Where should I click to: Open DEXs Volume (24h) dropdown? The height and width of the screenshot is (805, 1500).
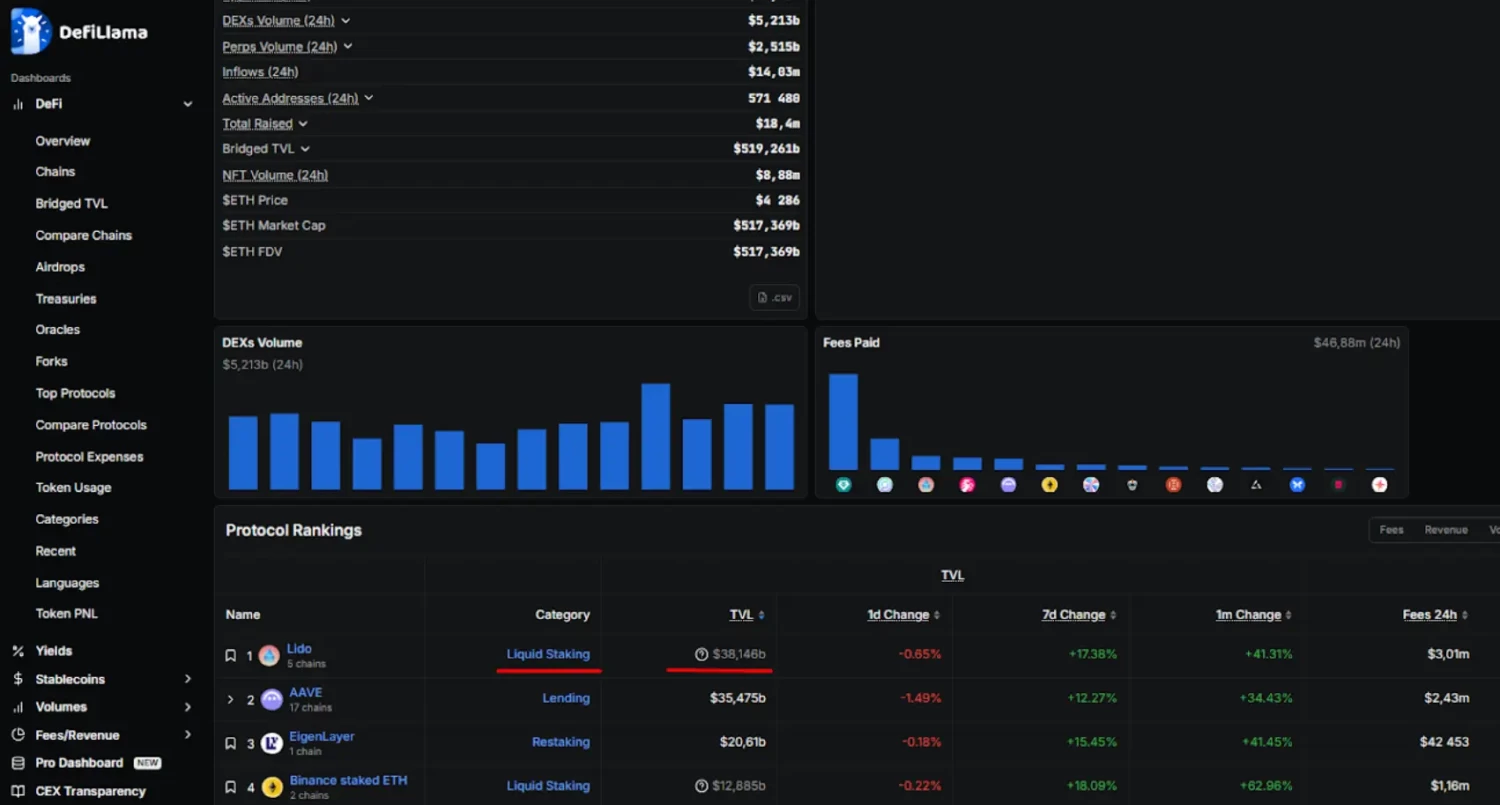(345, 20)
